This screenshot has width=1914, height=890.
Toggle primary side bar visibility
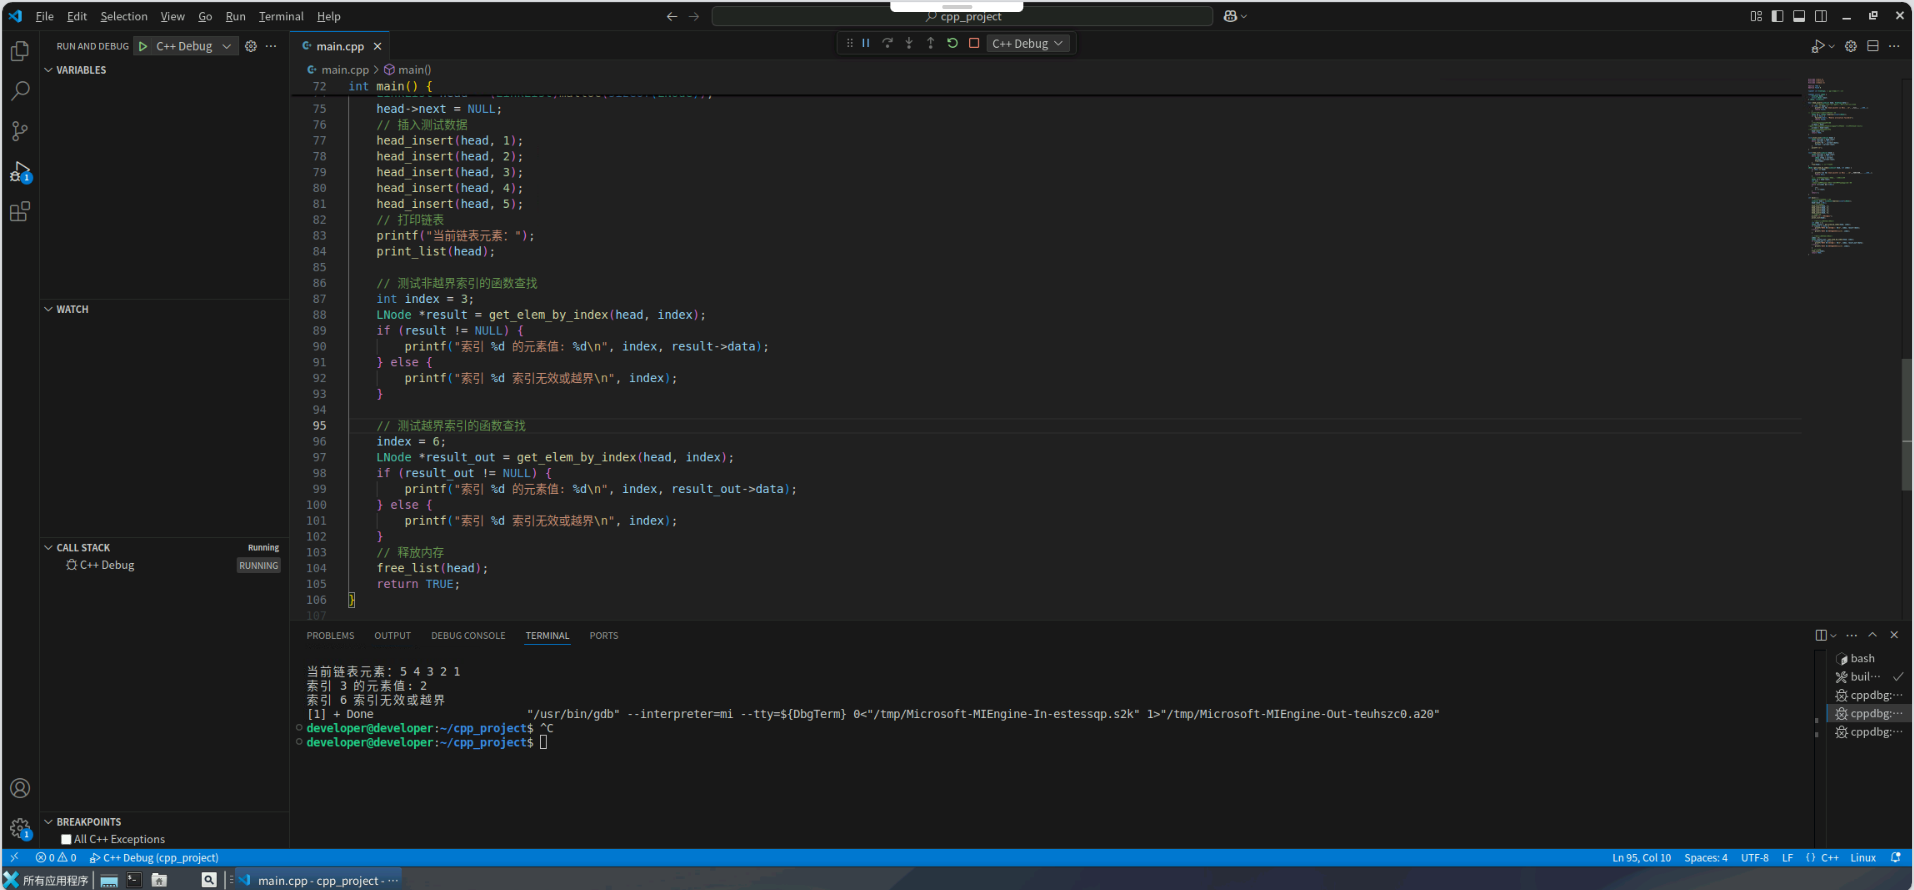1777,16
